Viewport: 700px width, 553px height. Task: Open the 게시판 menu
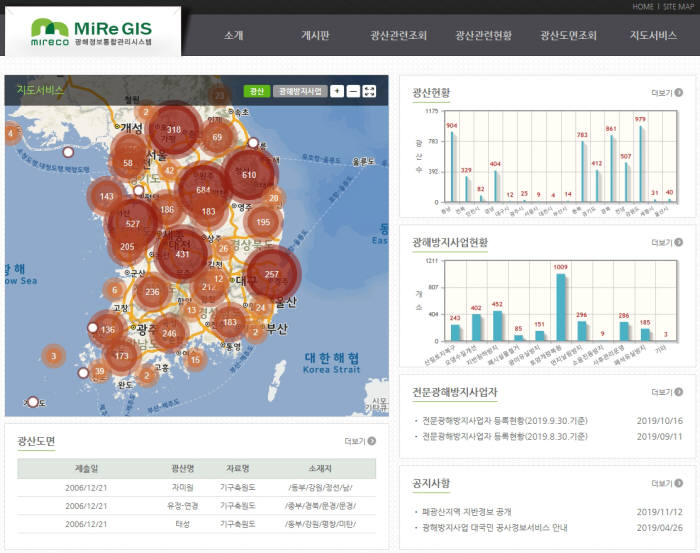[x=315, y=35]
